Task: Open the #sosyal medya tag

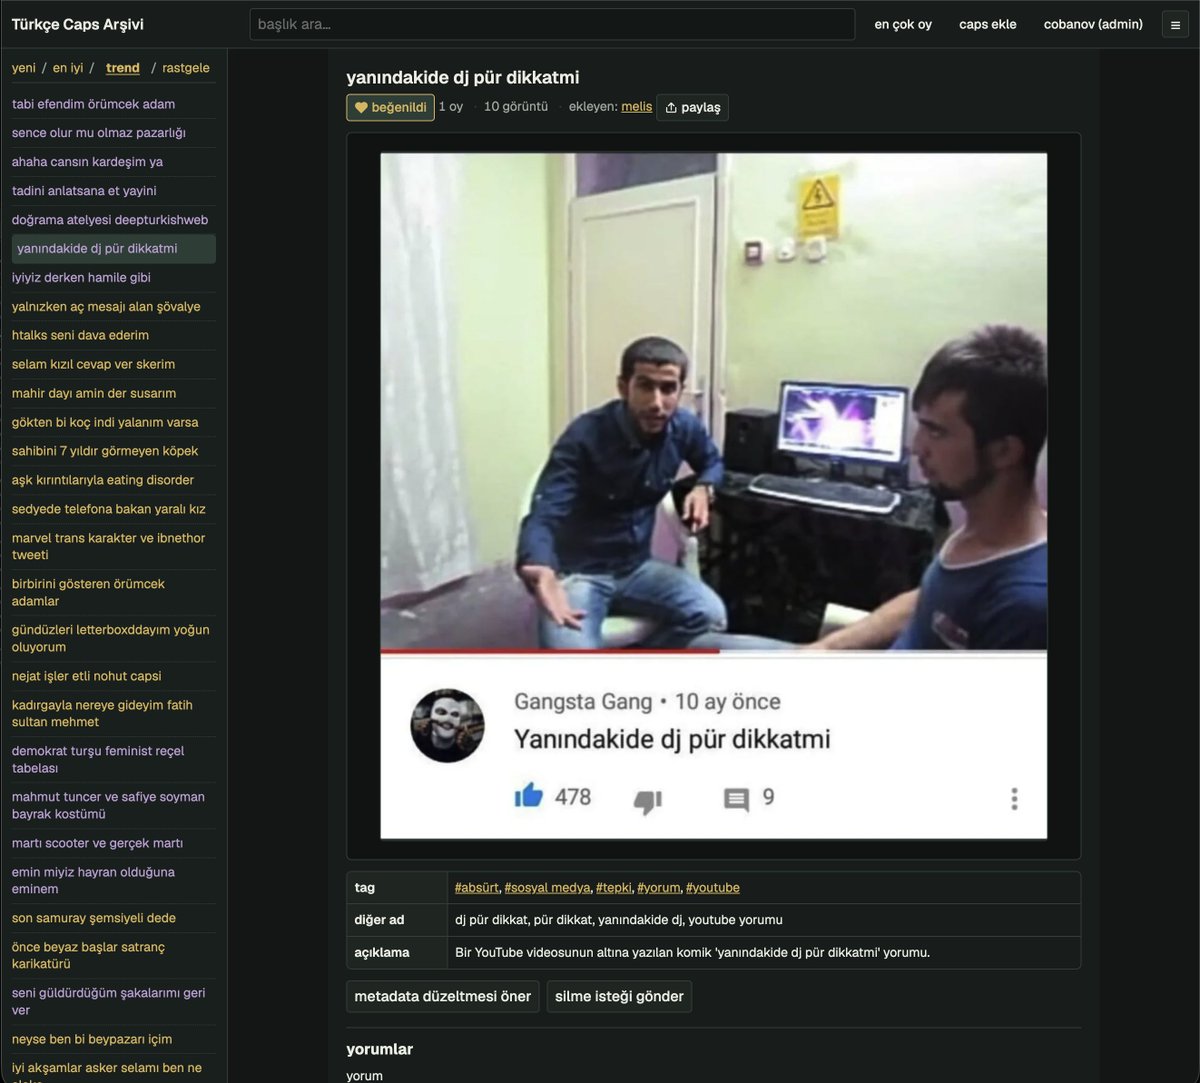Action: coord(547,888)
